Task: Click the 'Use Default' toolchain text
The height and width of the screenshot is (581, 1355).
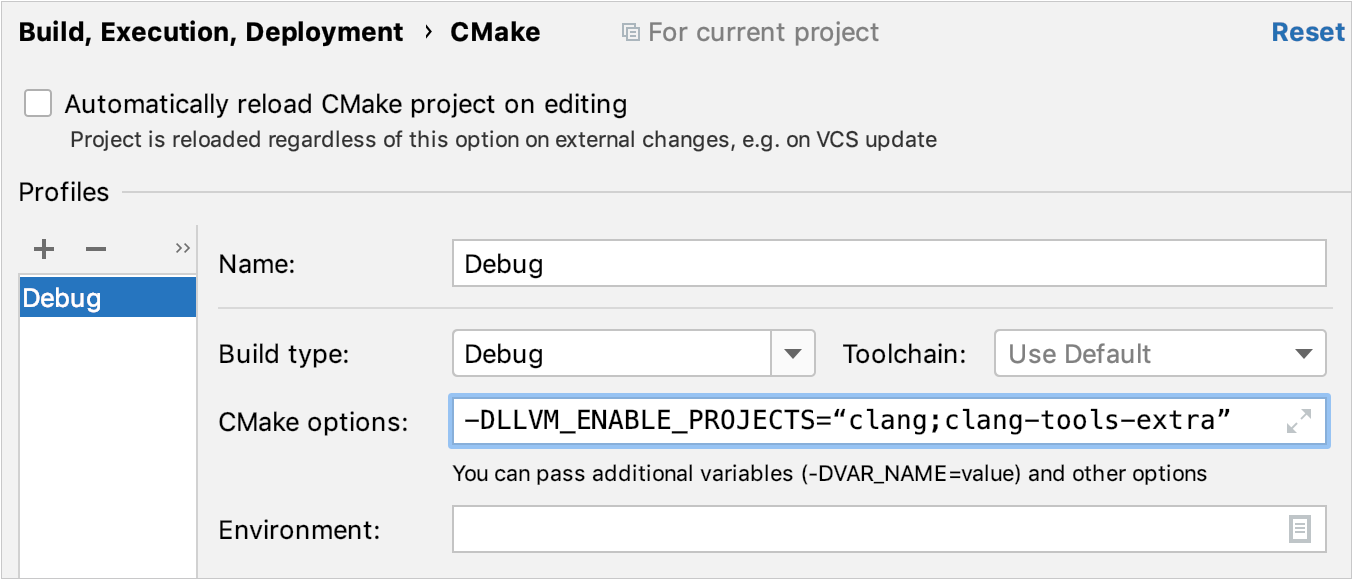Action: click(1080, 354)
